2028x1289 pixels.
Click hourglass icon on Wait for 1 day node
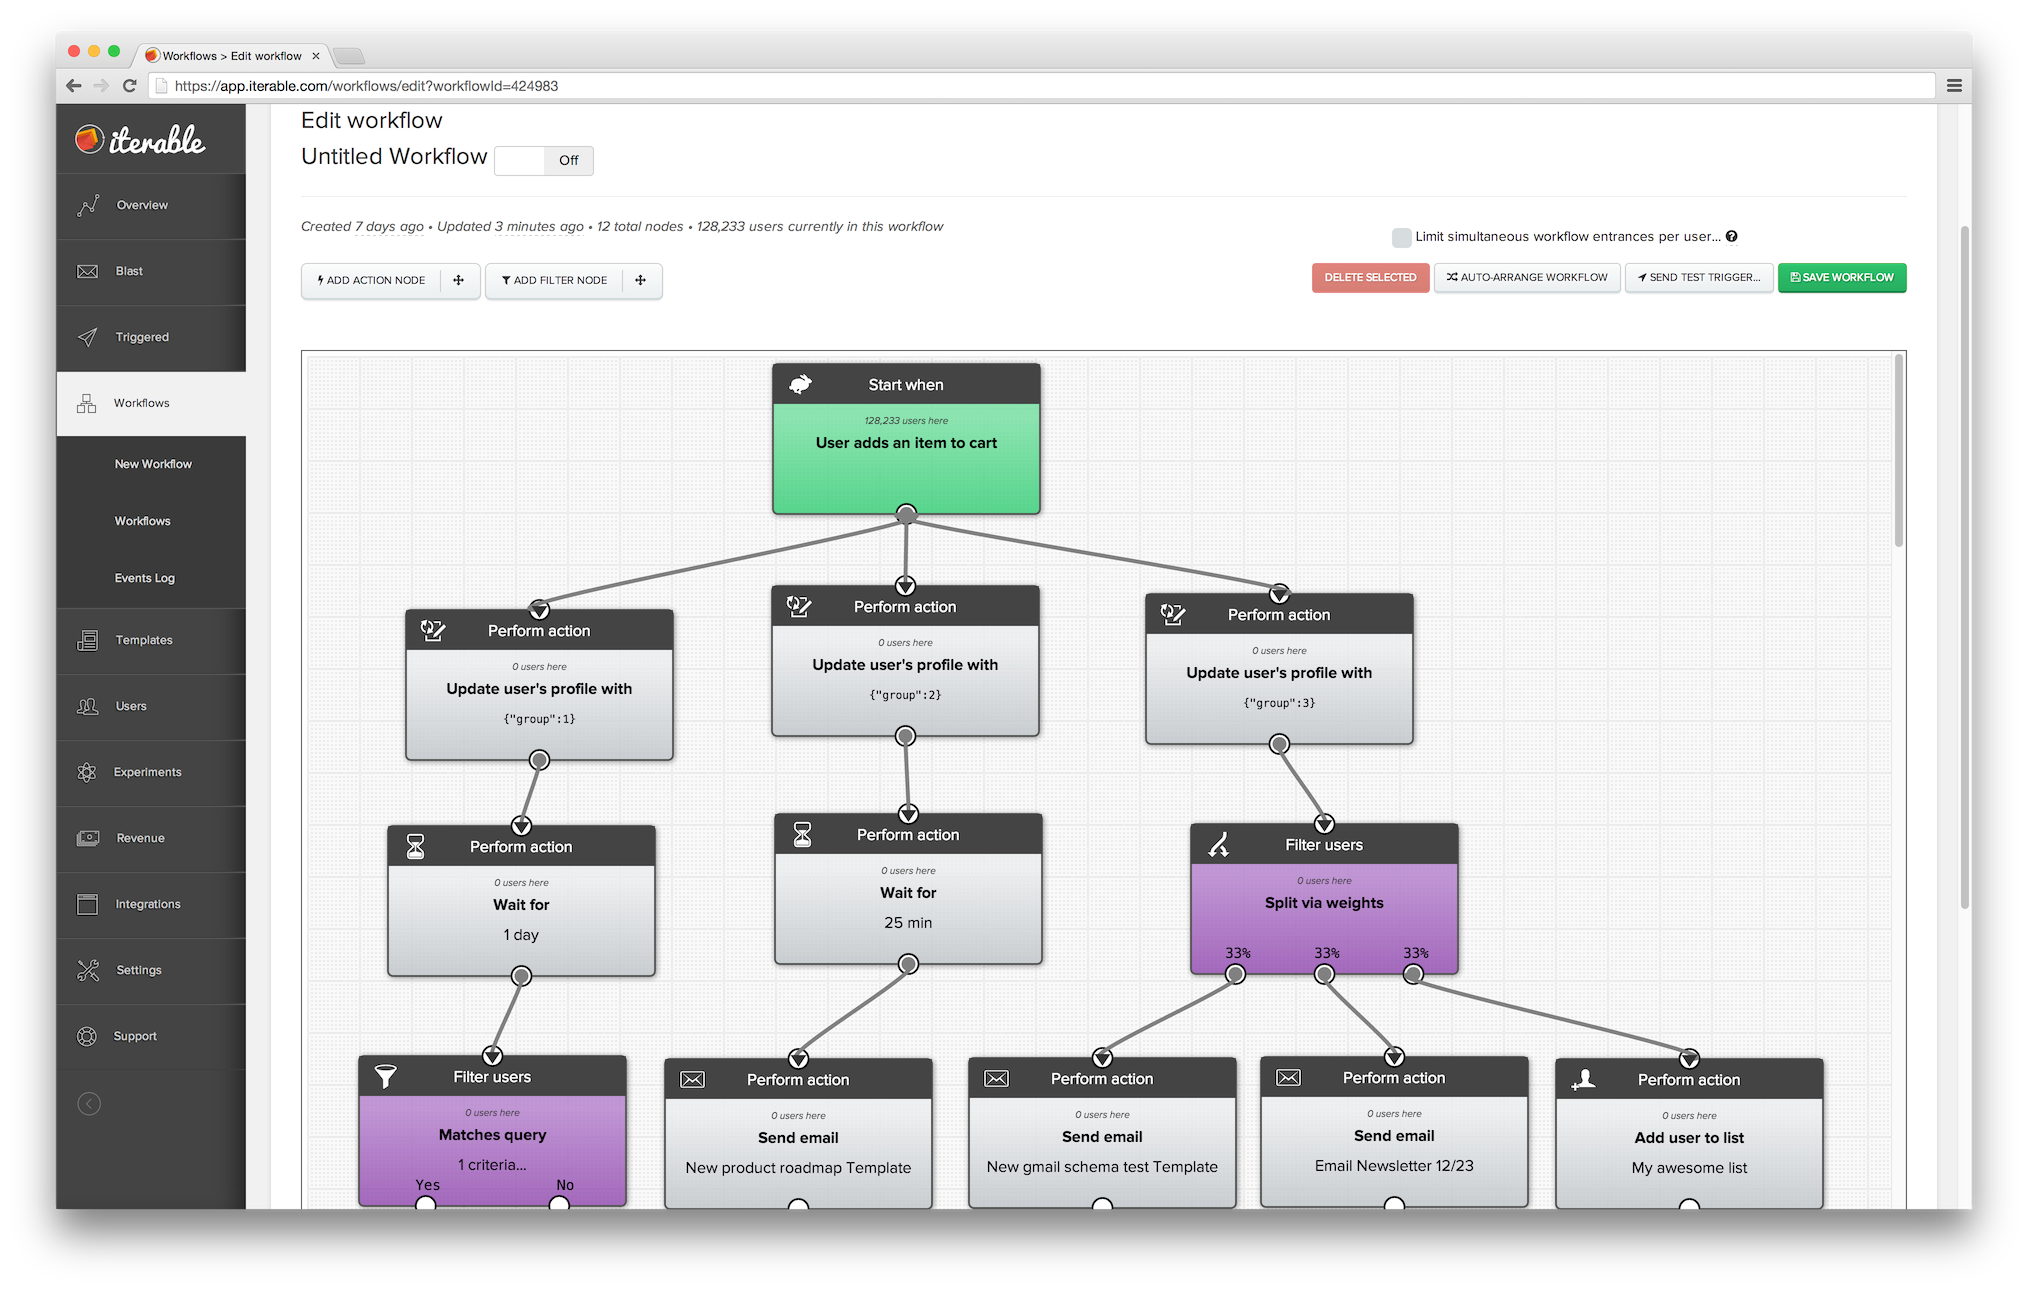(x=416, y=847)
